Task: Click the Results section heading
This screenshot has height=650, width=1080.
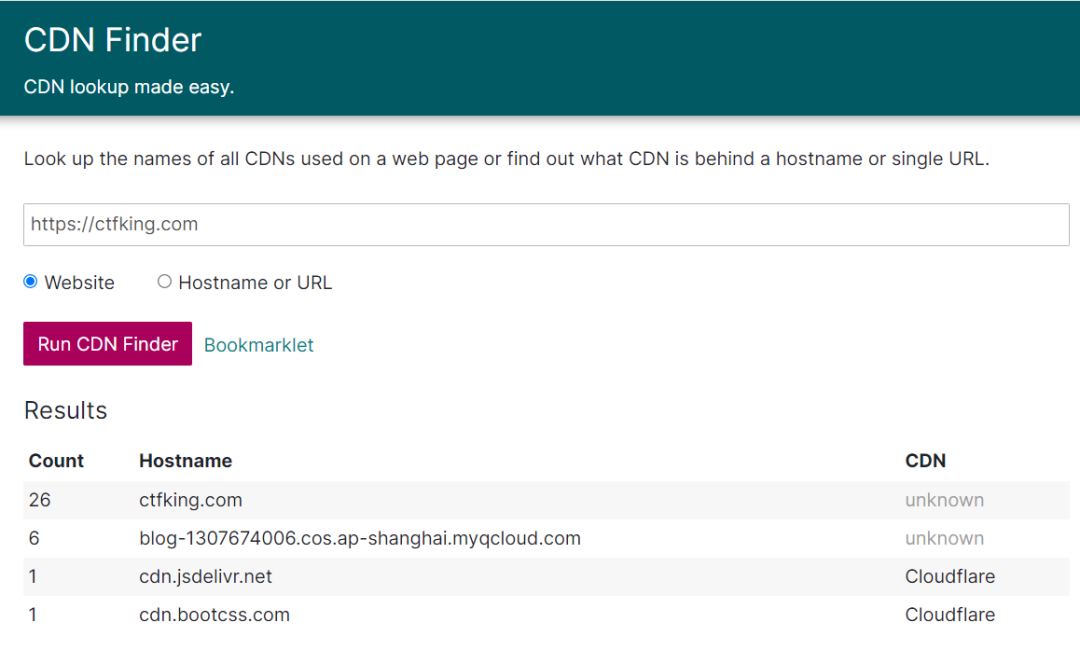Action: [x=66, y=411]
